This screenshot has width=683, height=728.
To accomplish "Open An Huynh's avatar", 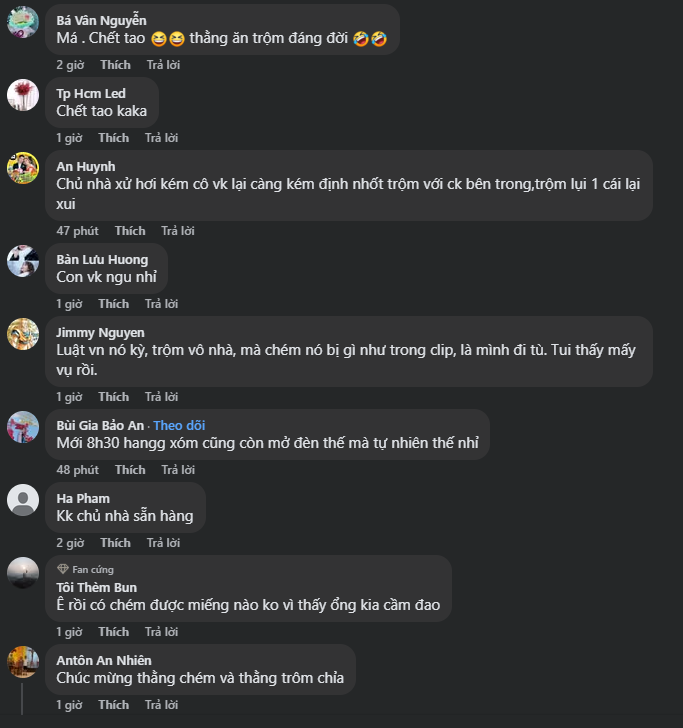I will [23, 168].
